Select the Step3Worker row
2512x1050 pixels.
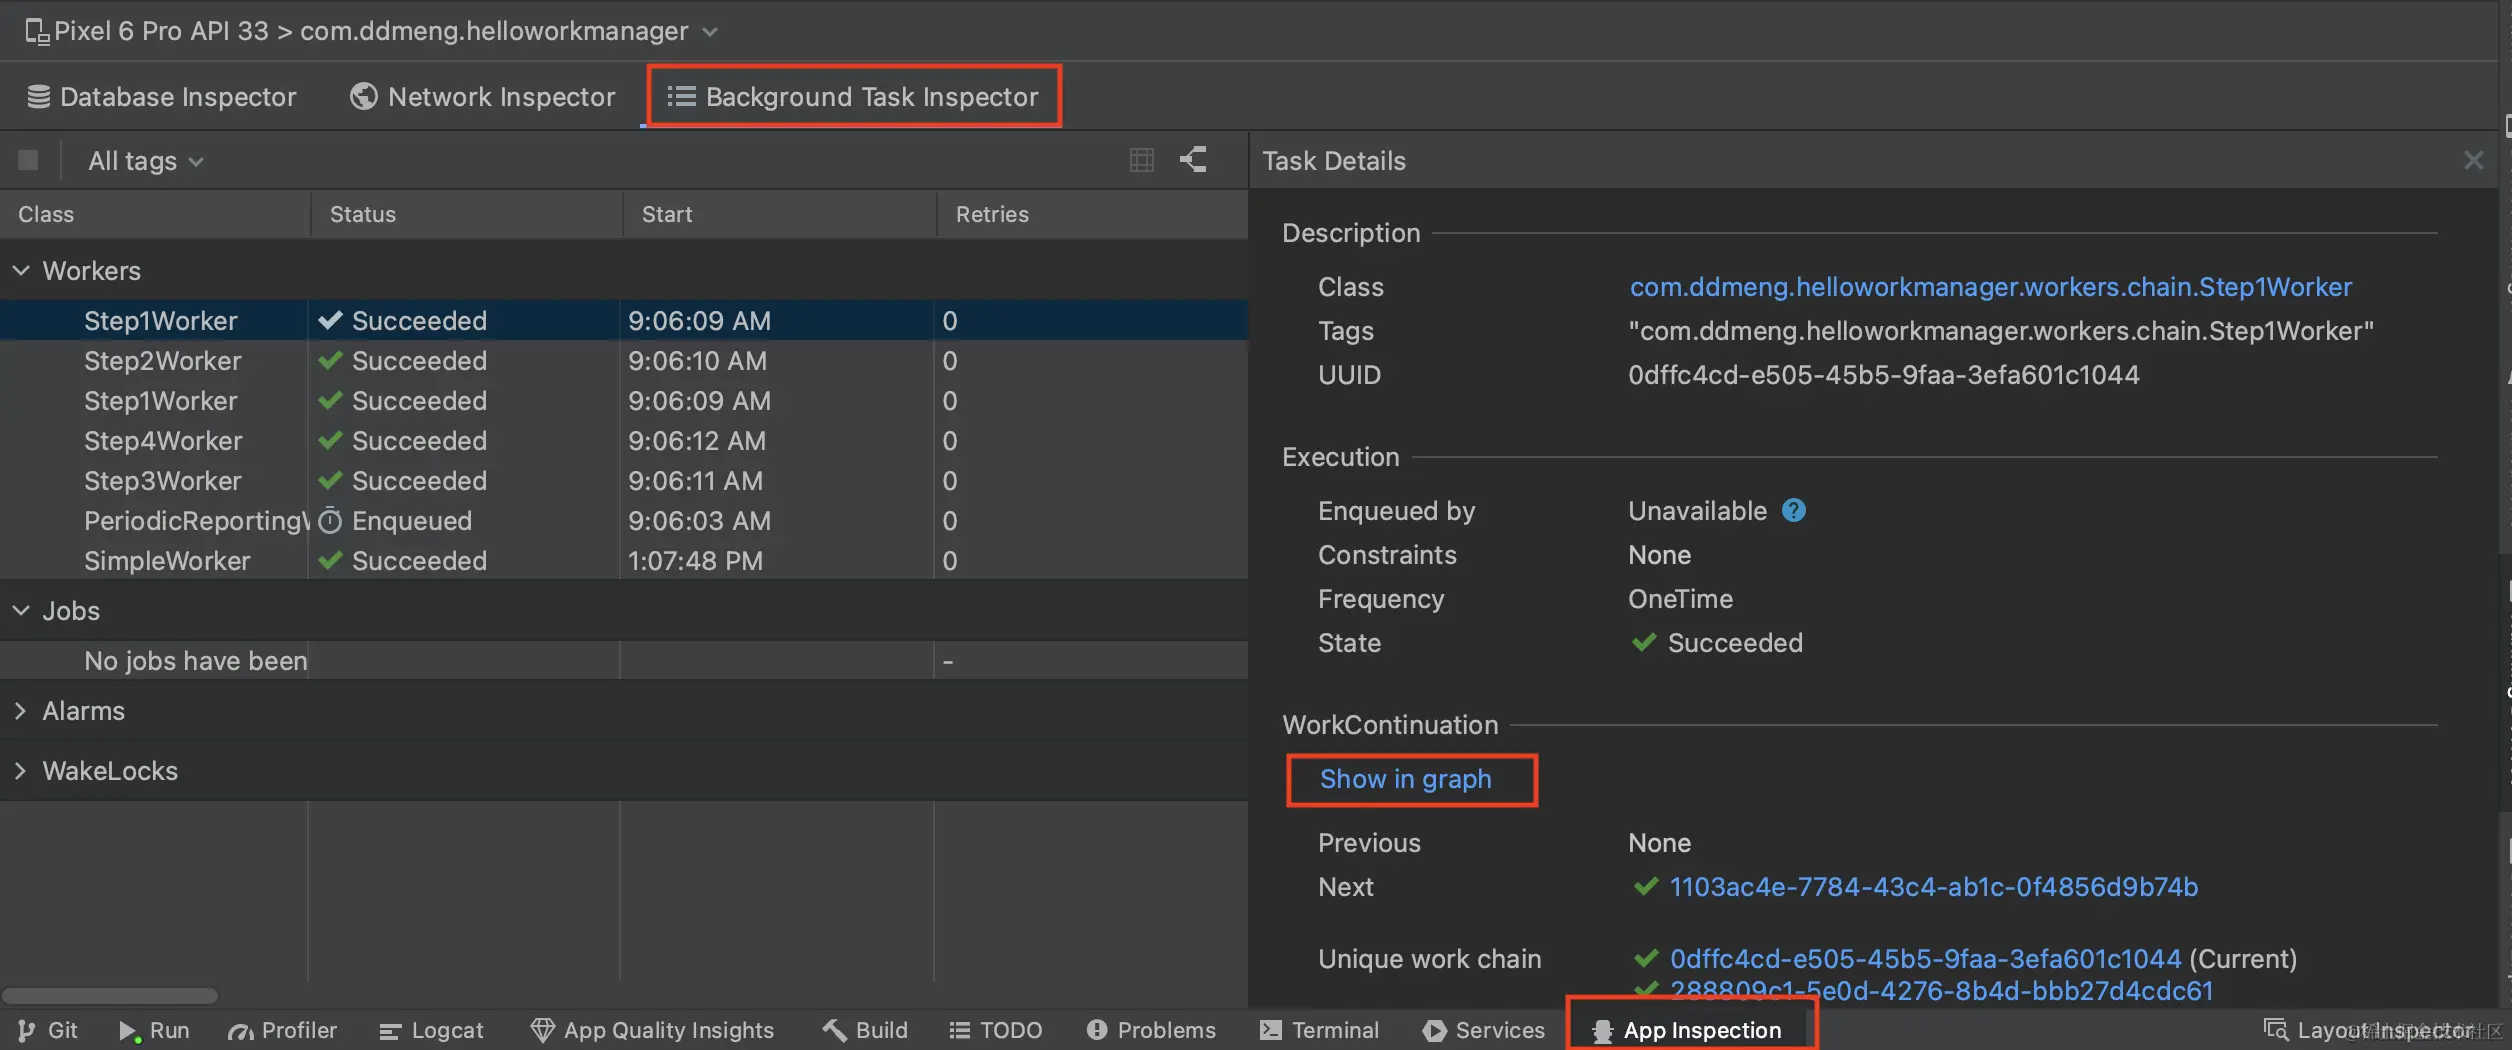click(x=624, y=480)
